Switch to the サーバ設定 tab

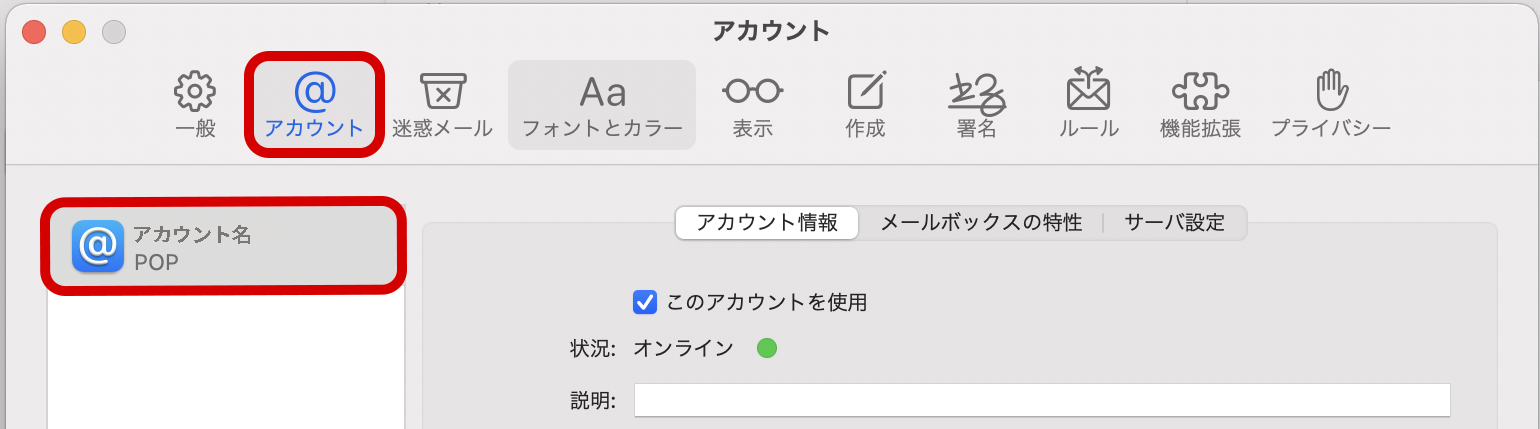[1174, 223]
